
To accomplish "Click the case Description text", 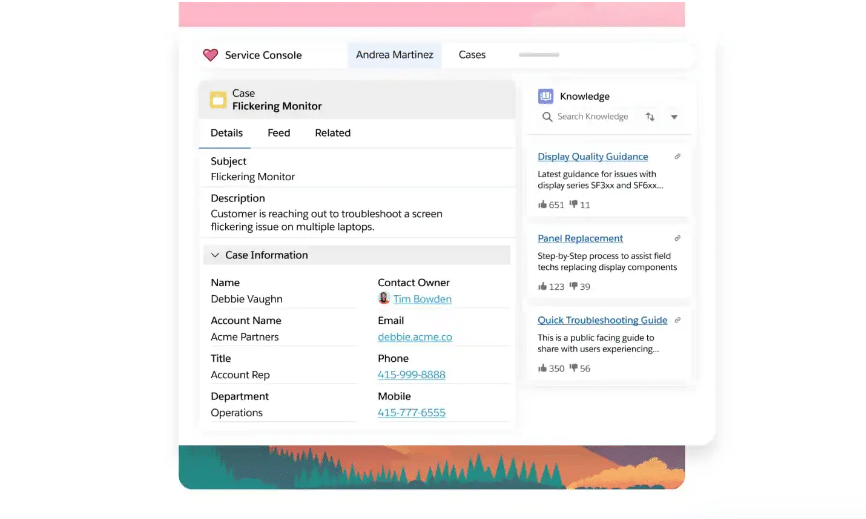I will point(326,220).
